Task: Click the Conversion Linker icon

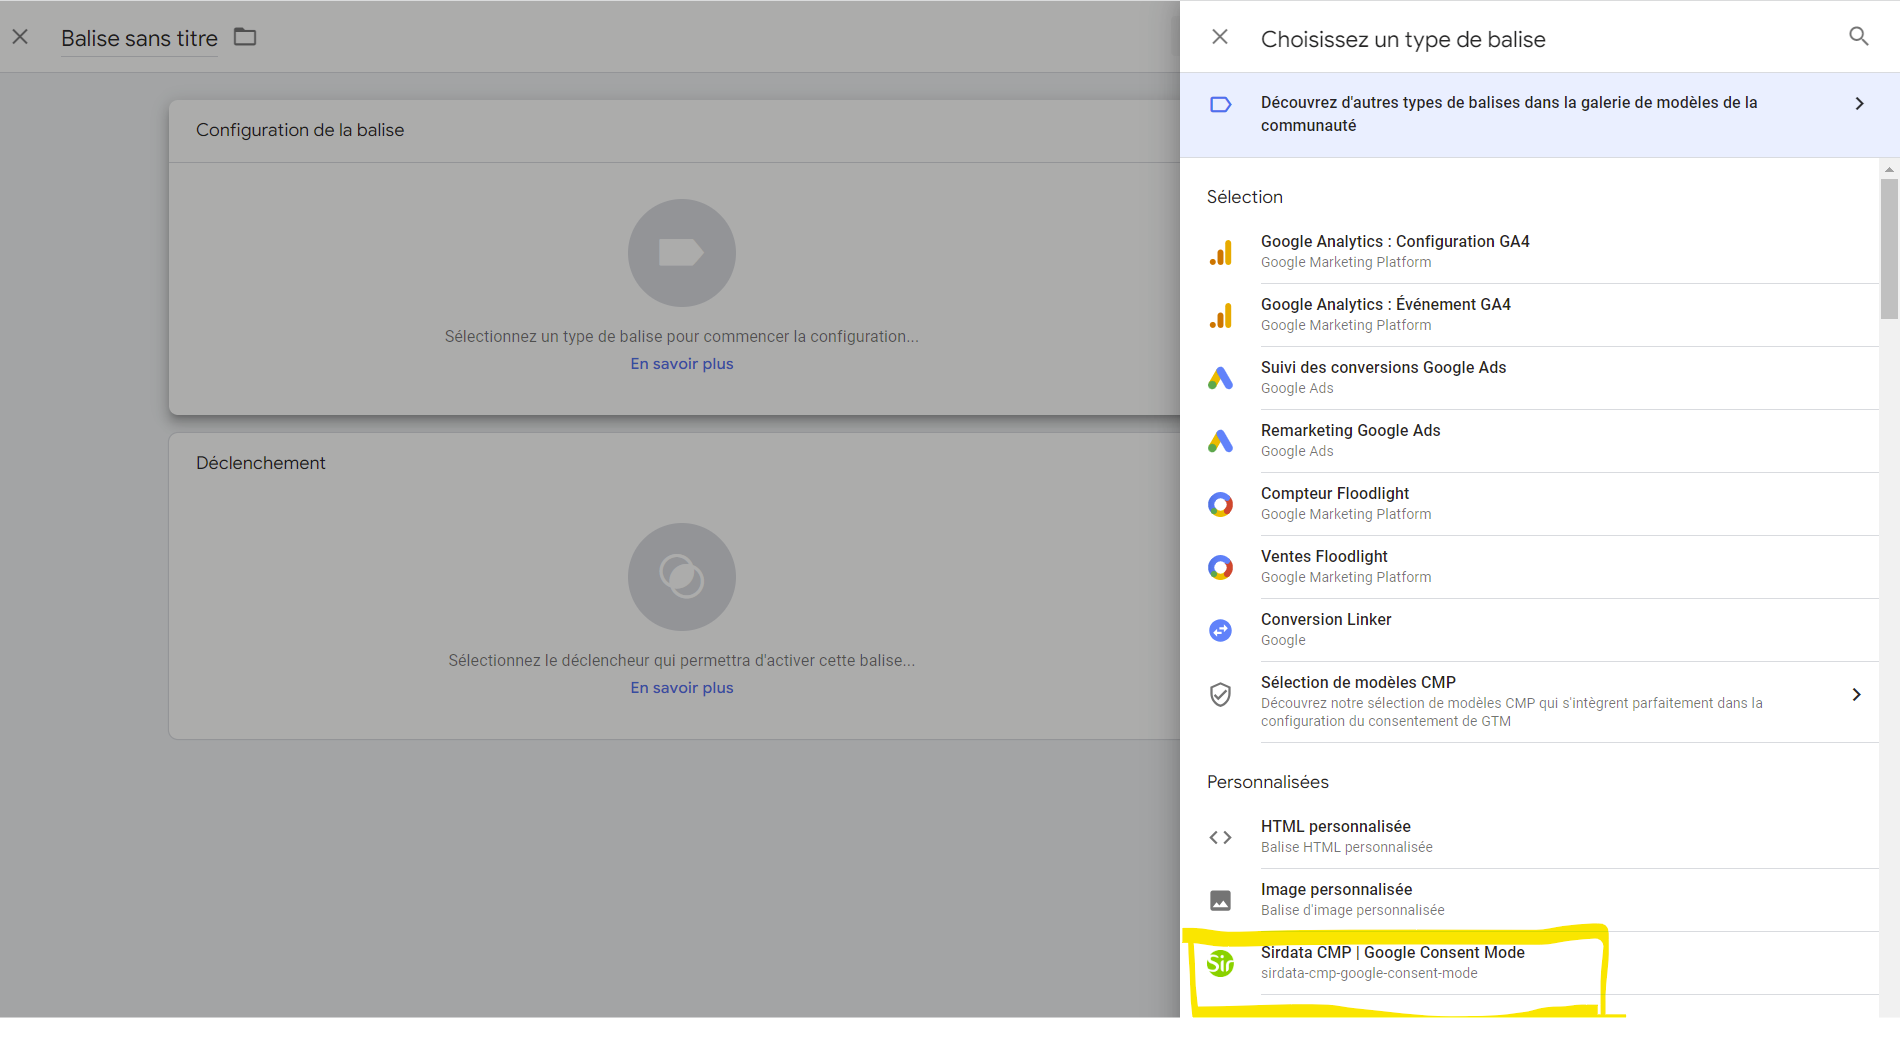Action: [1220, 630]
